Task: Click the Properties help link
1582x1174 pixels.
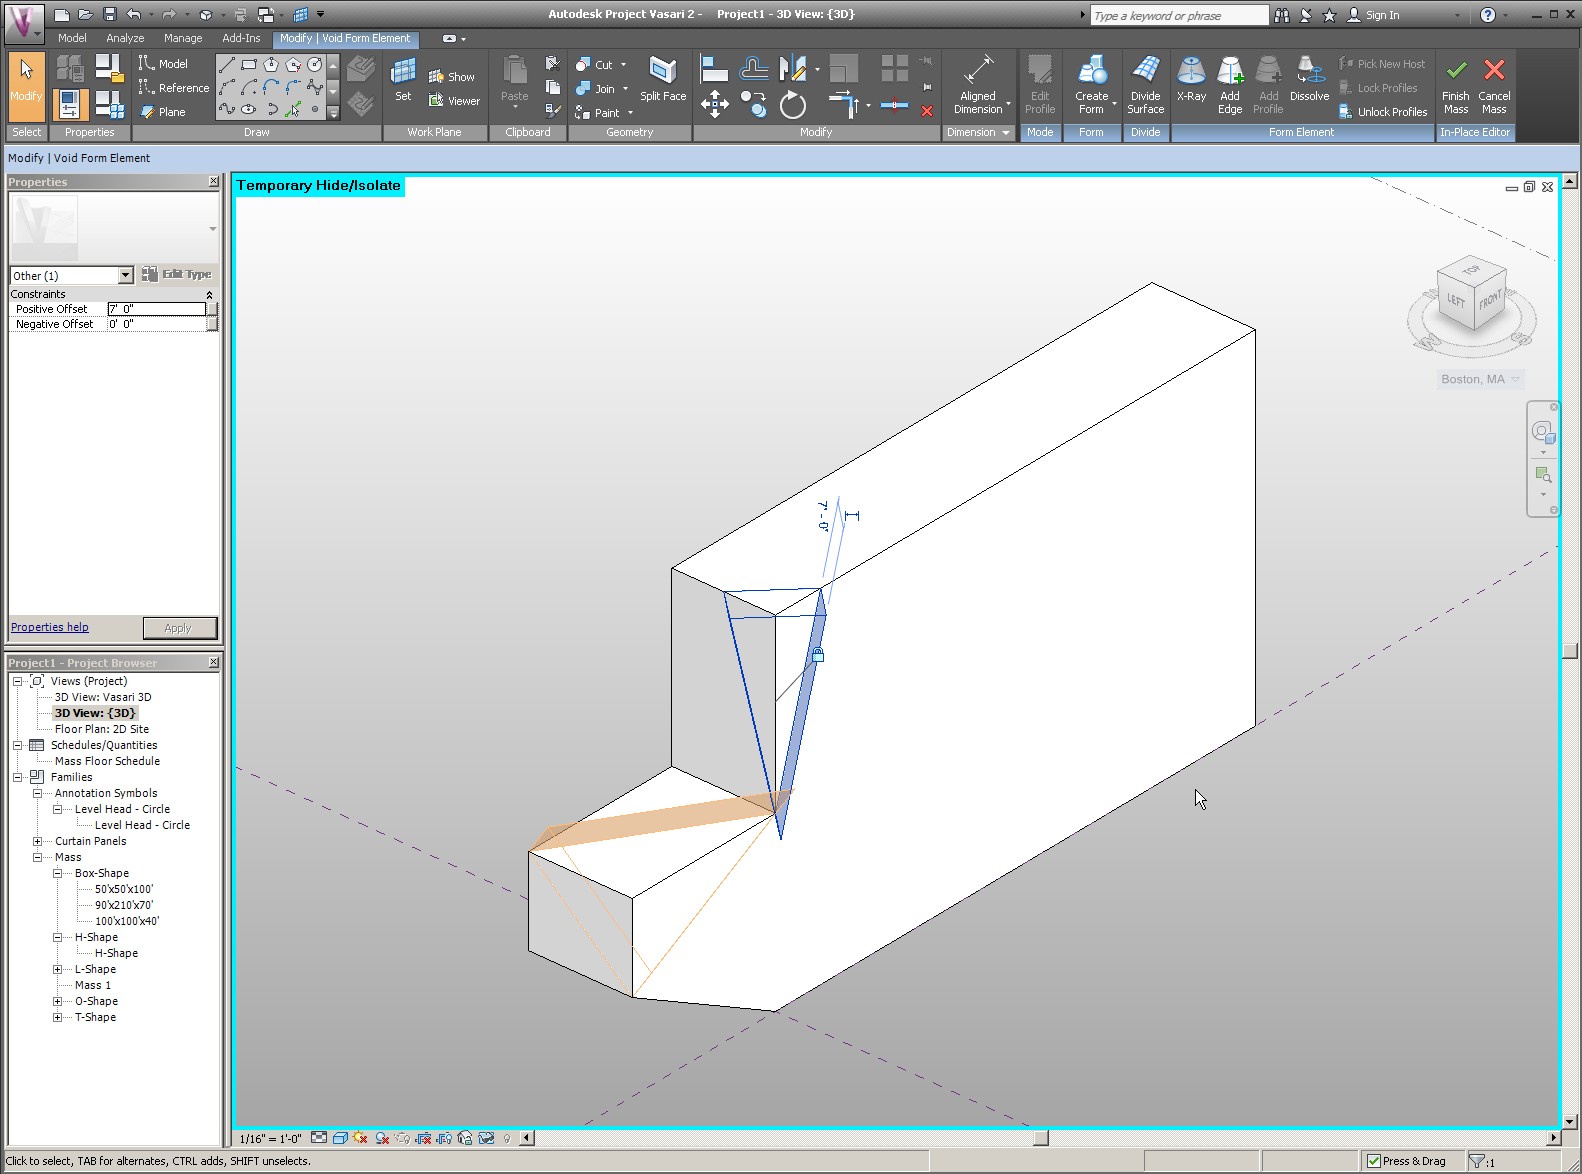Action: pos(50,627)
